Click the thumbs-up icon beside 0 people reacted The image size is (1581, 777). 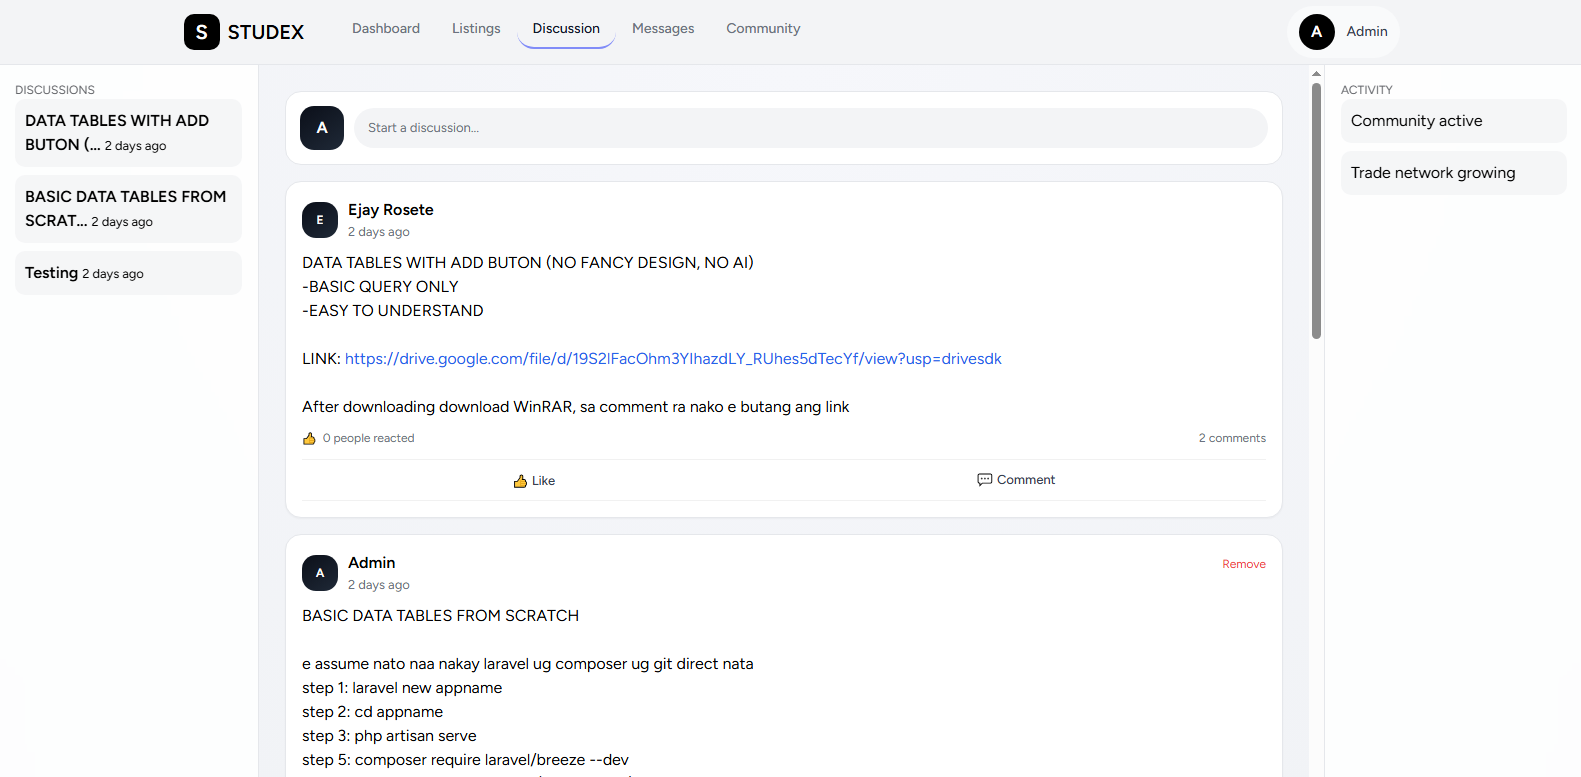coord(310,438)
